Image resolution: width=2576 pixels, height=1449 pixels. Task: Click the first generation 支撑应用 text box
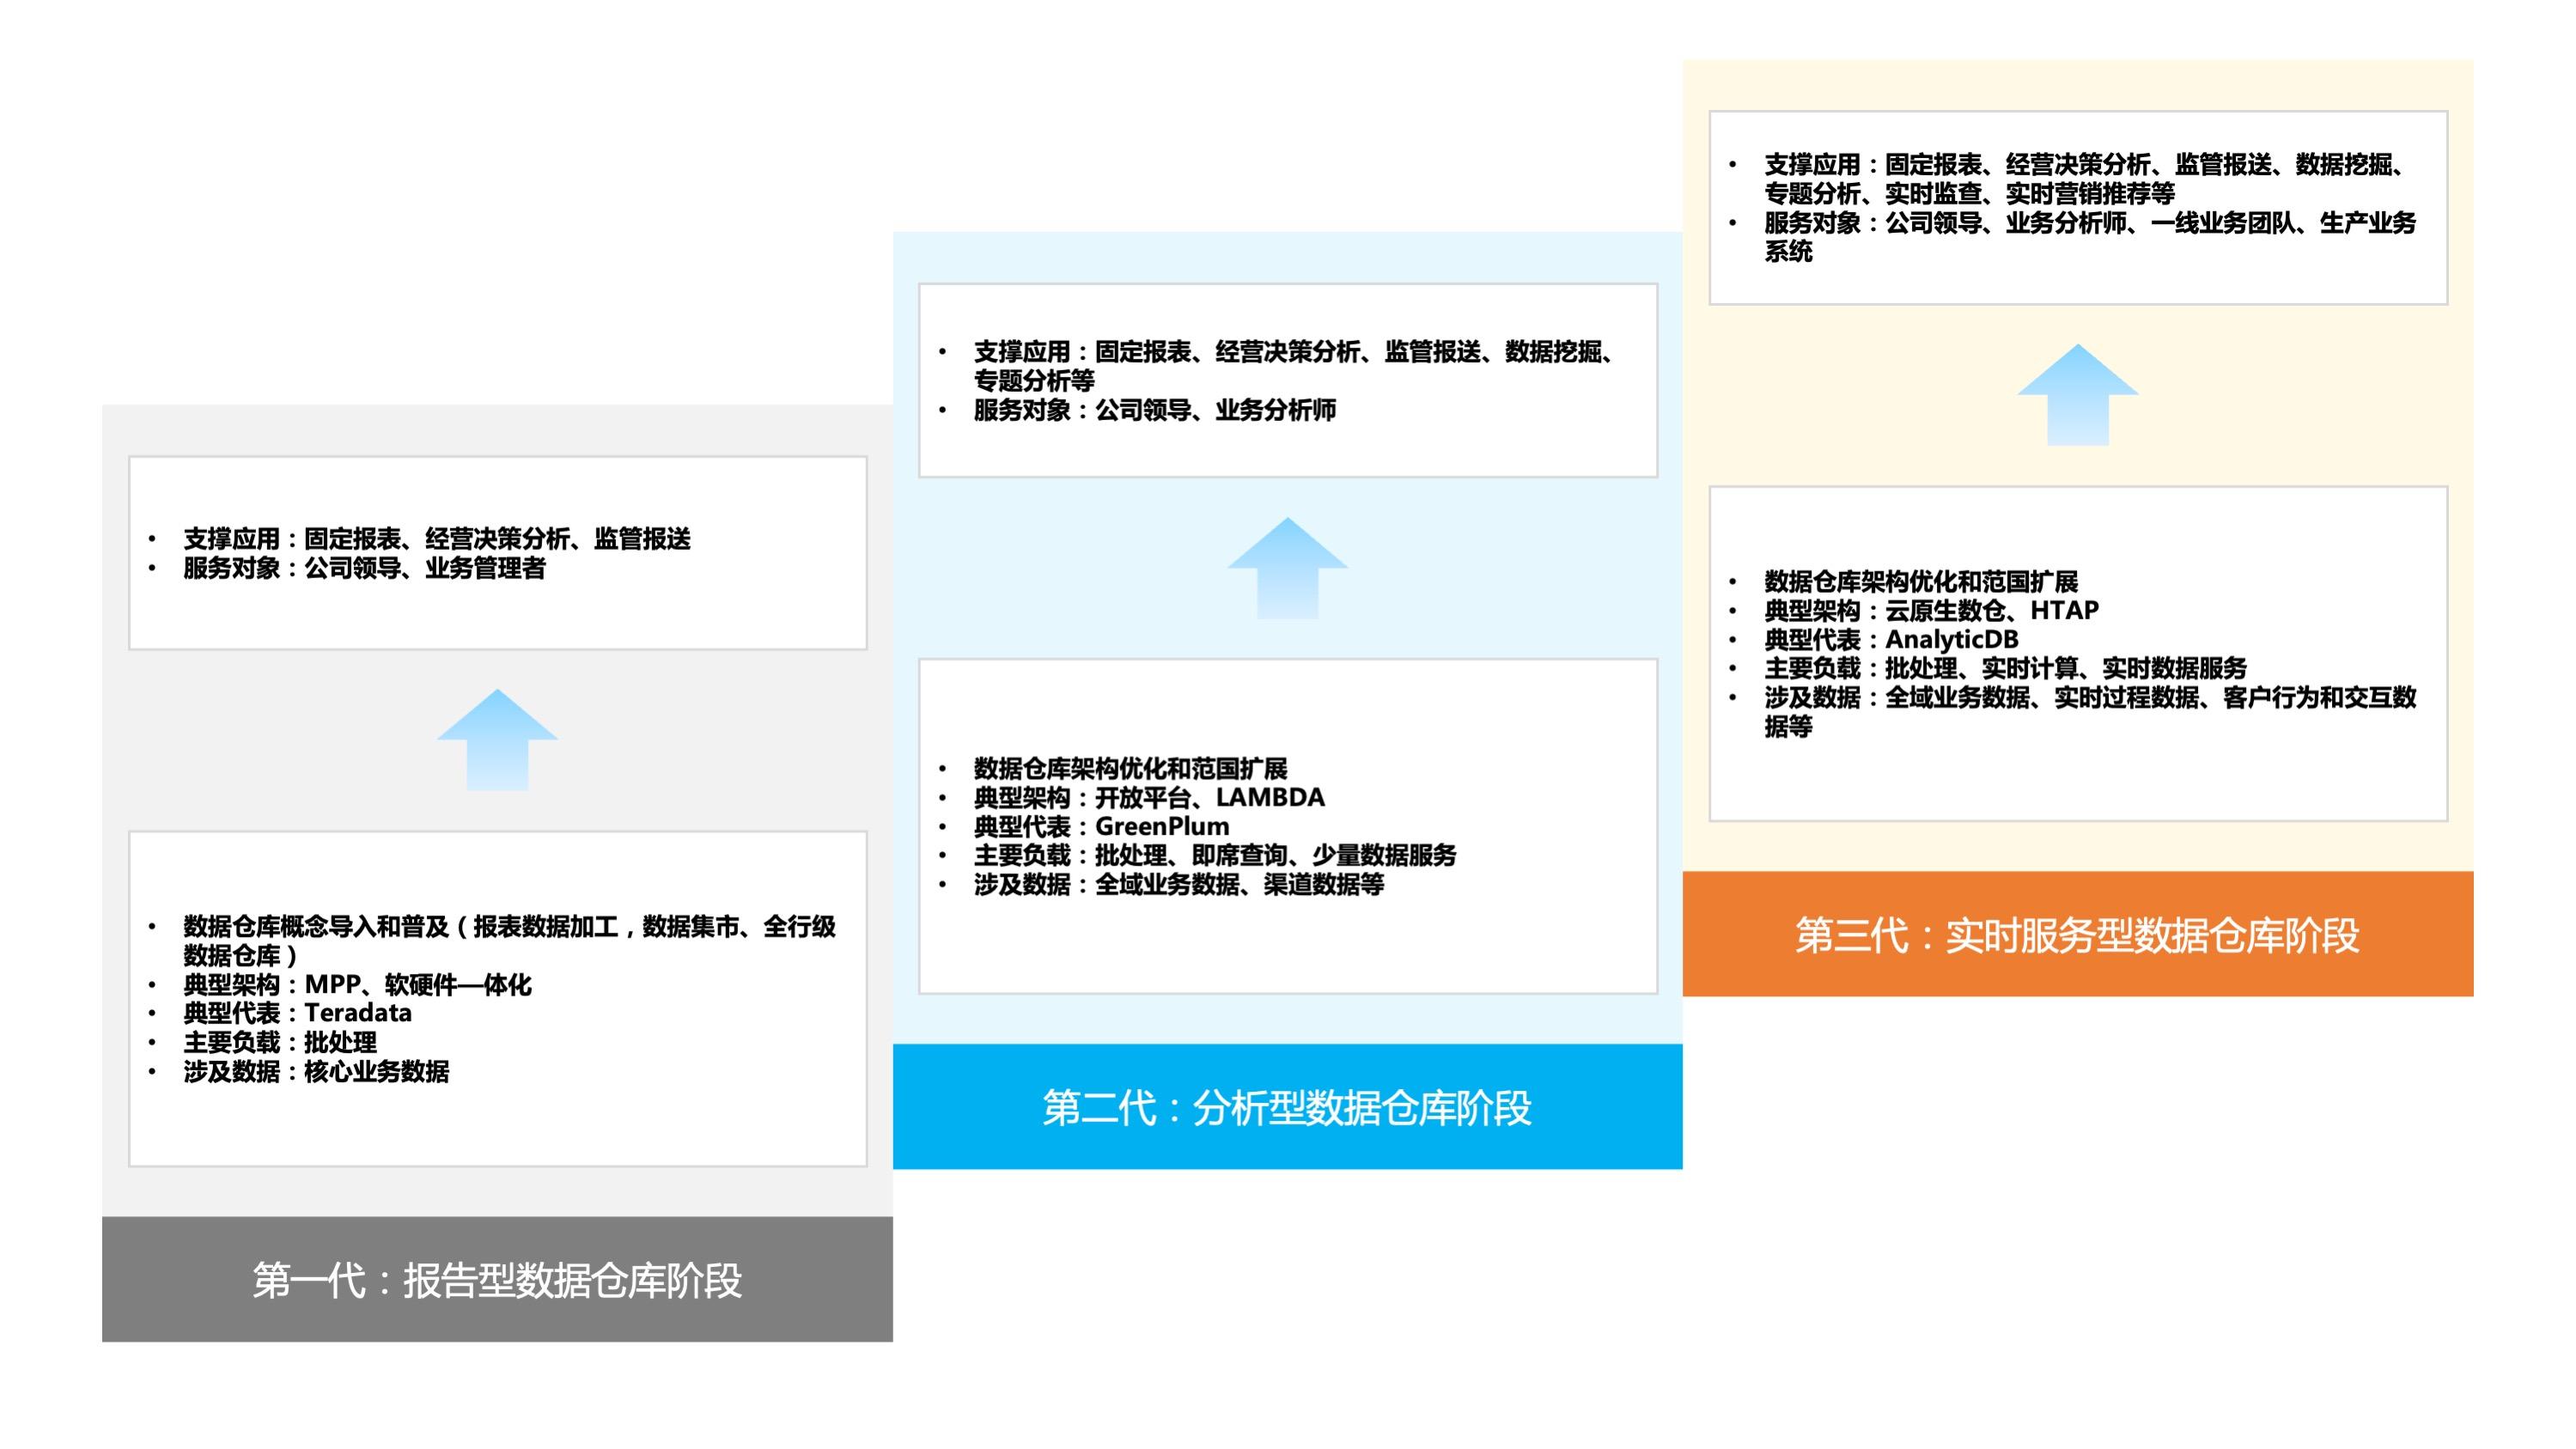[437, 539]
